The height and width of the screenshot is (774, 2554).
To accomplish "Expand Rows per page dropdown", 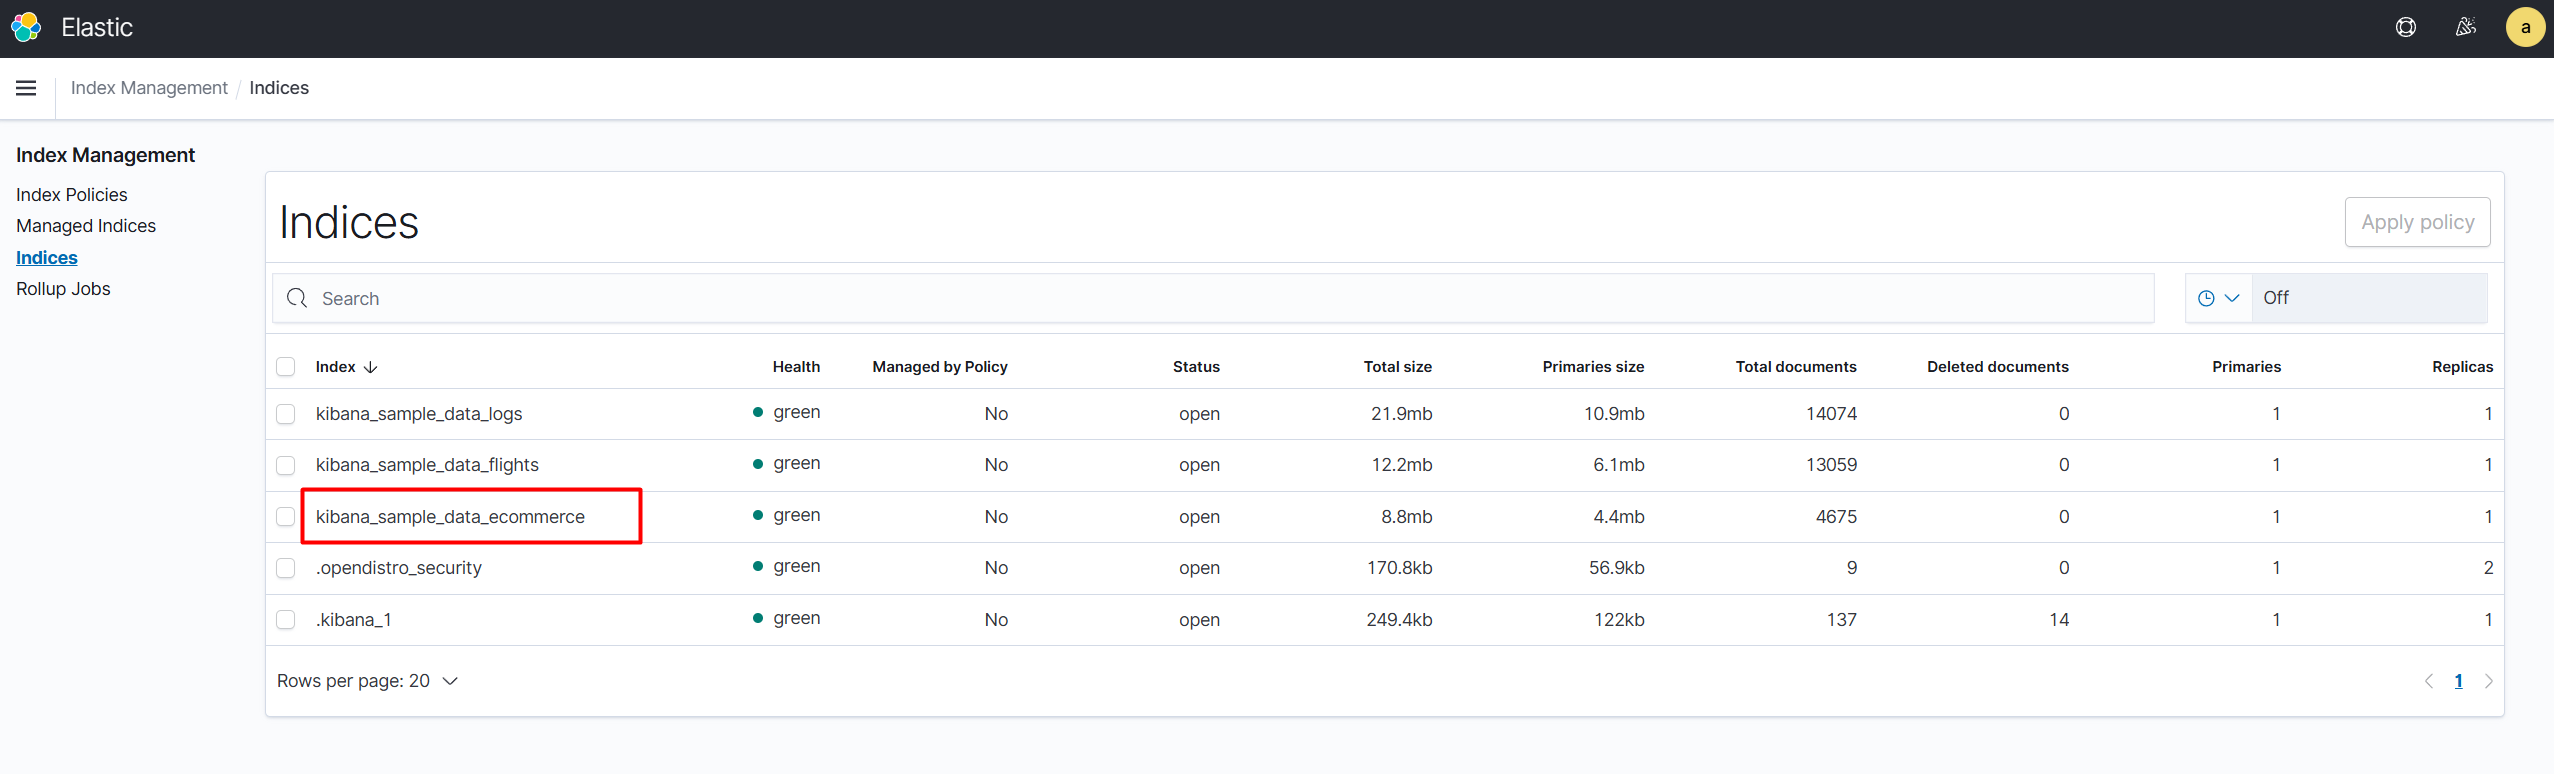I will 367,681.
